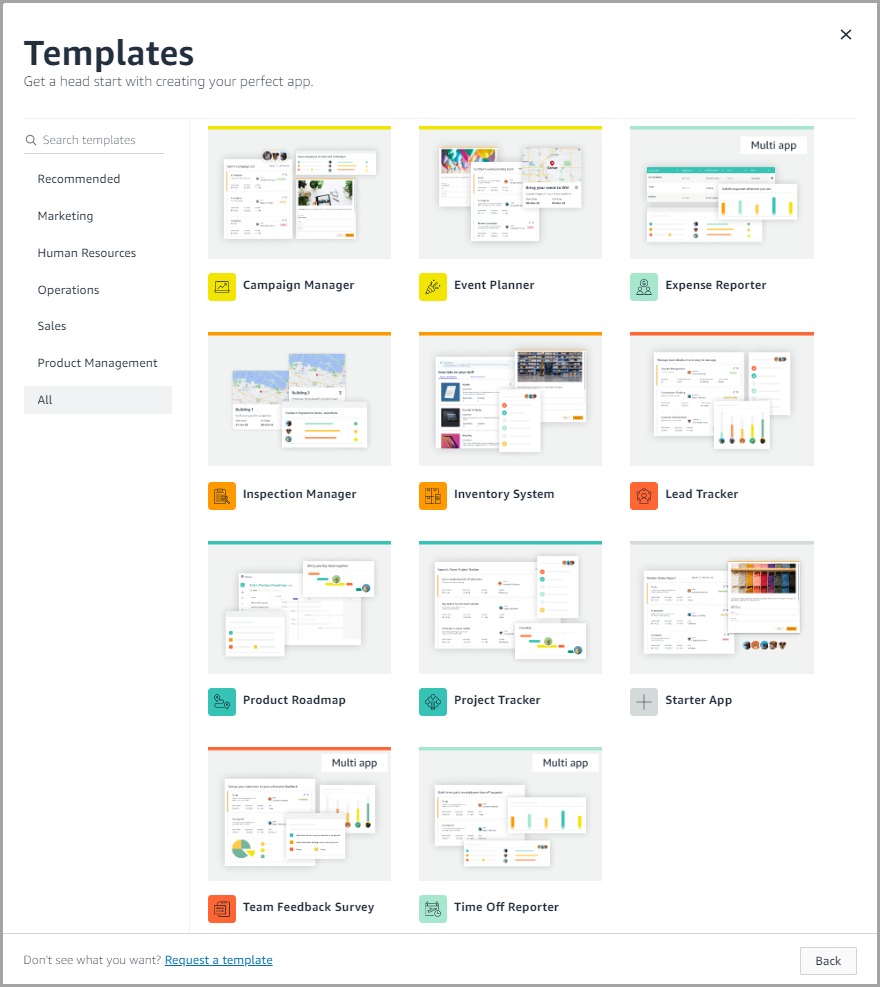This screenshot has height=987, width=880.
Task: Click the Search templates field
Action: (x=100, y=140)
